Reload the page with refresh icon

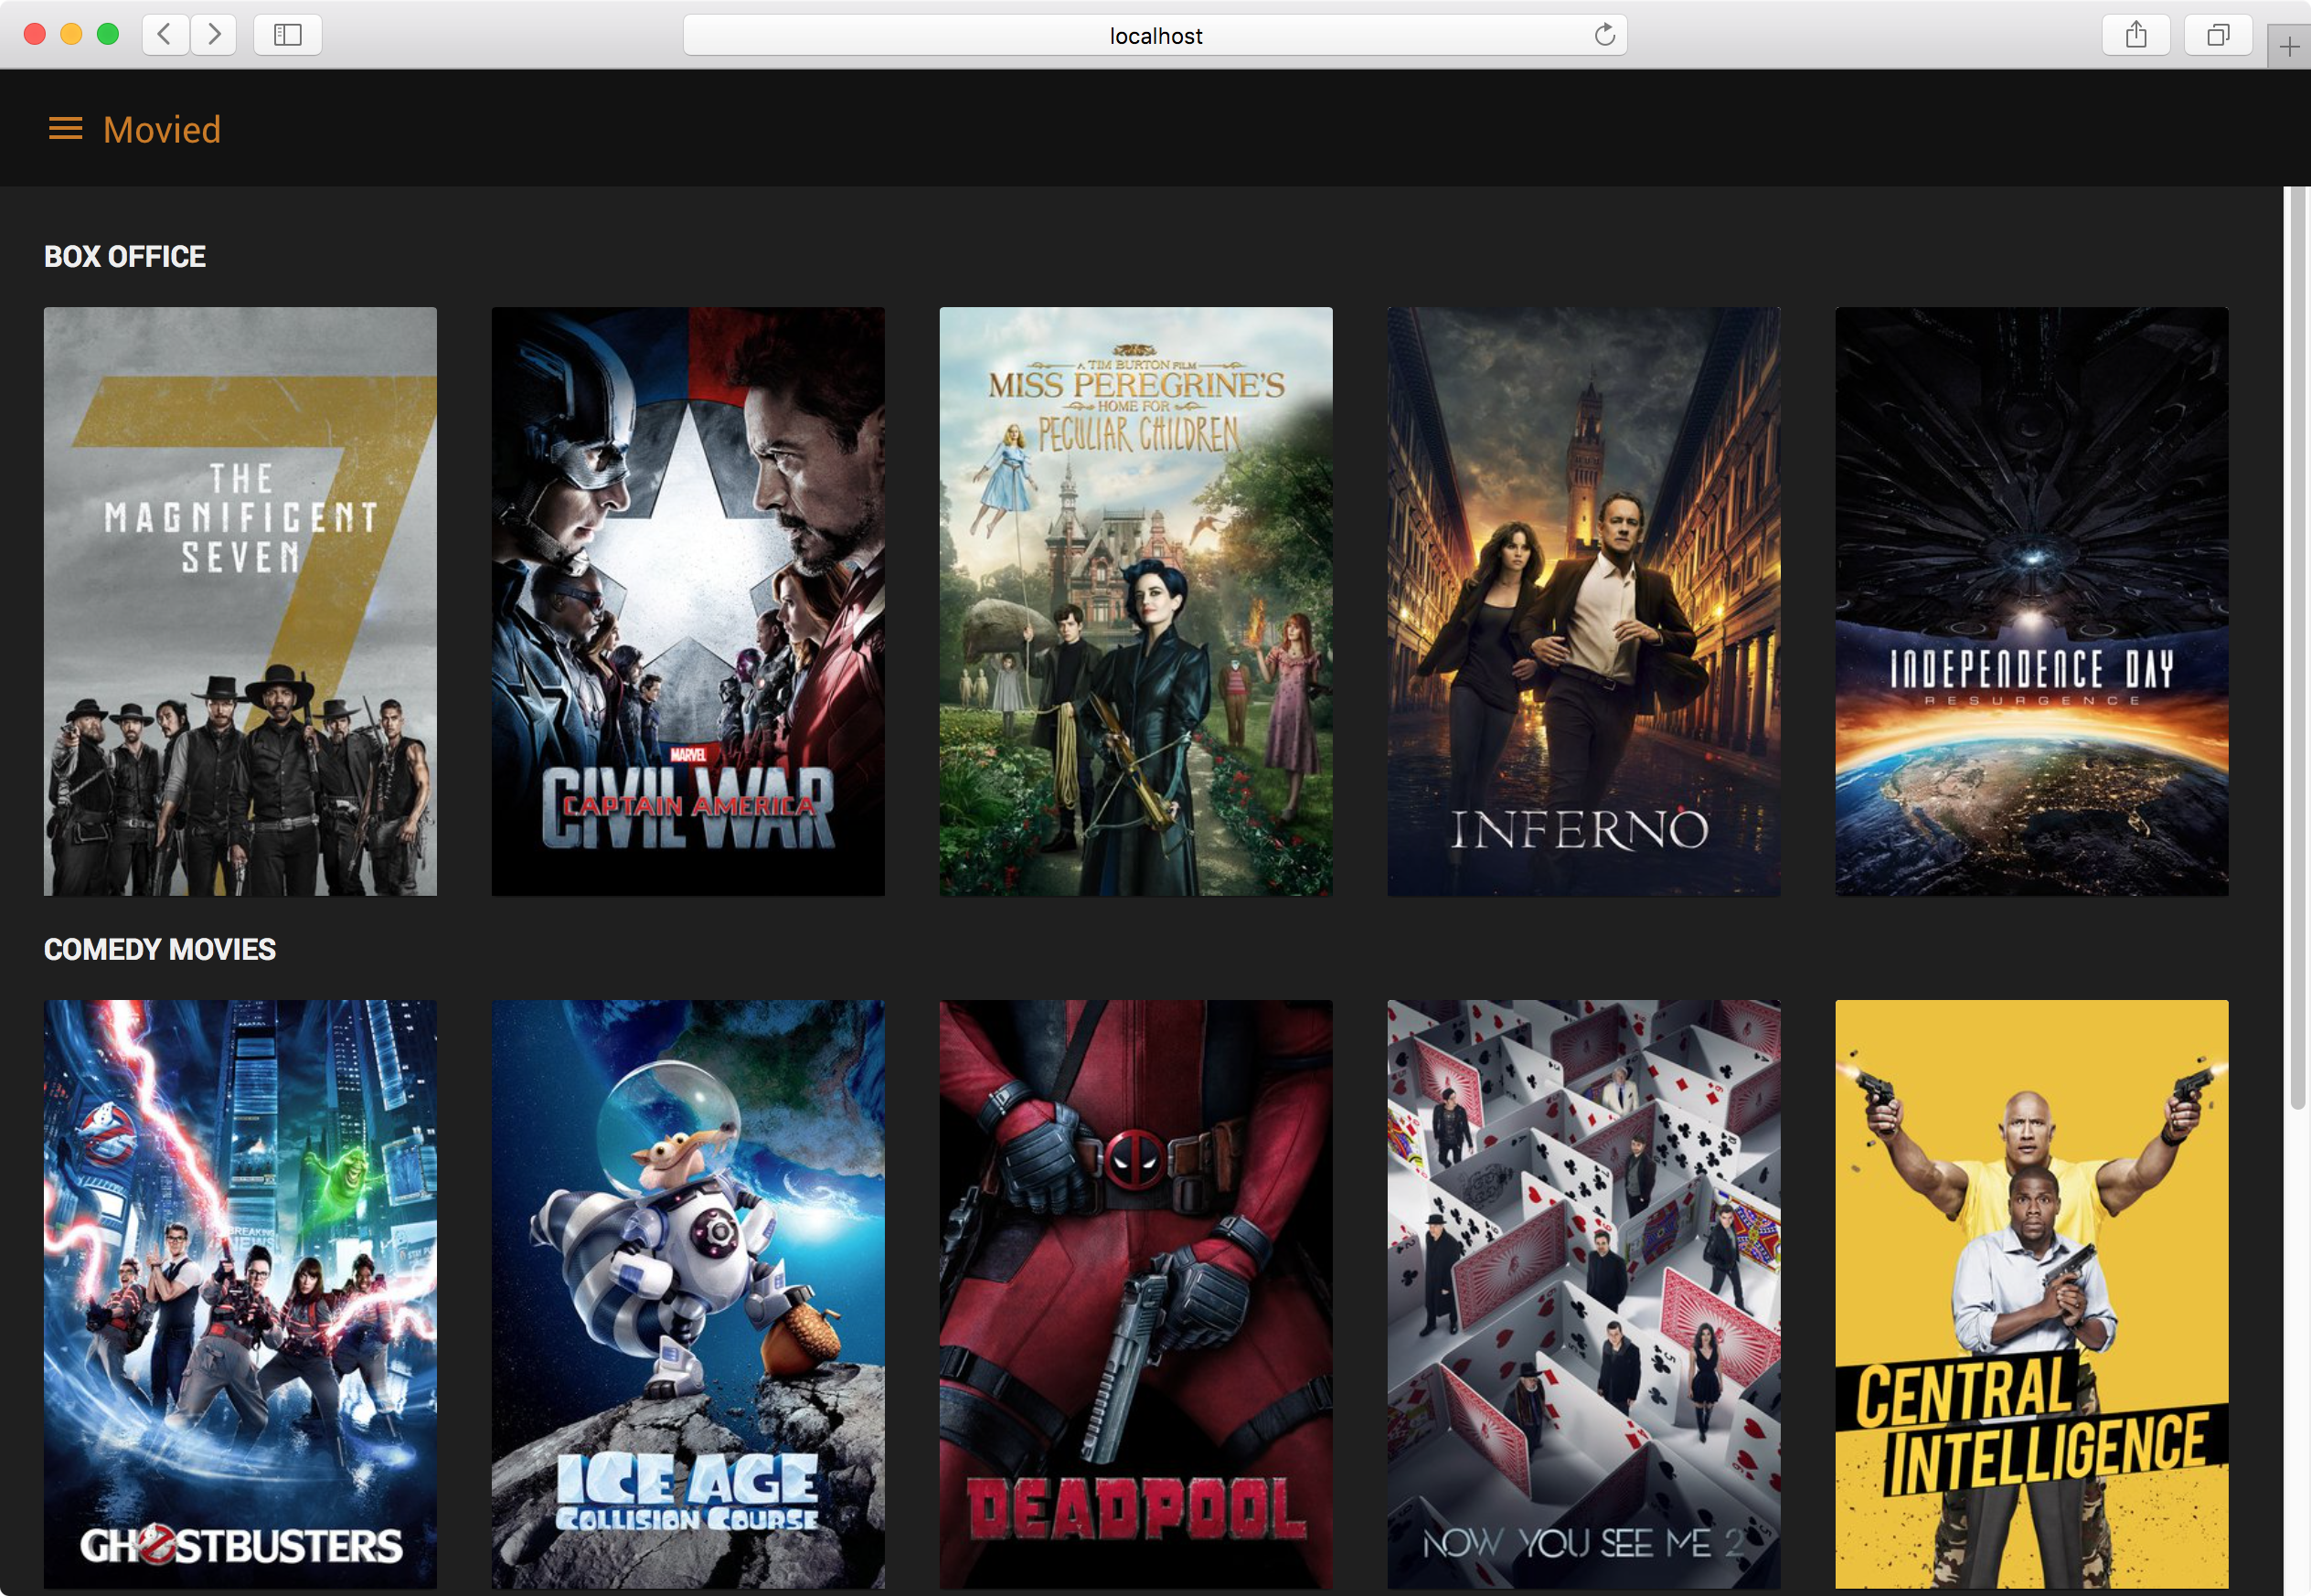1604,35
